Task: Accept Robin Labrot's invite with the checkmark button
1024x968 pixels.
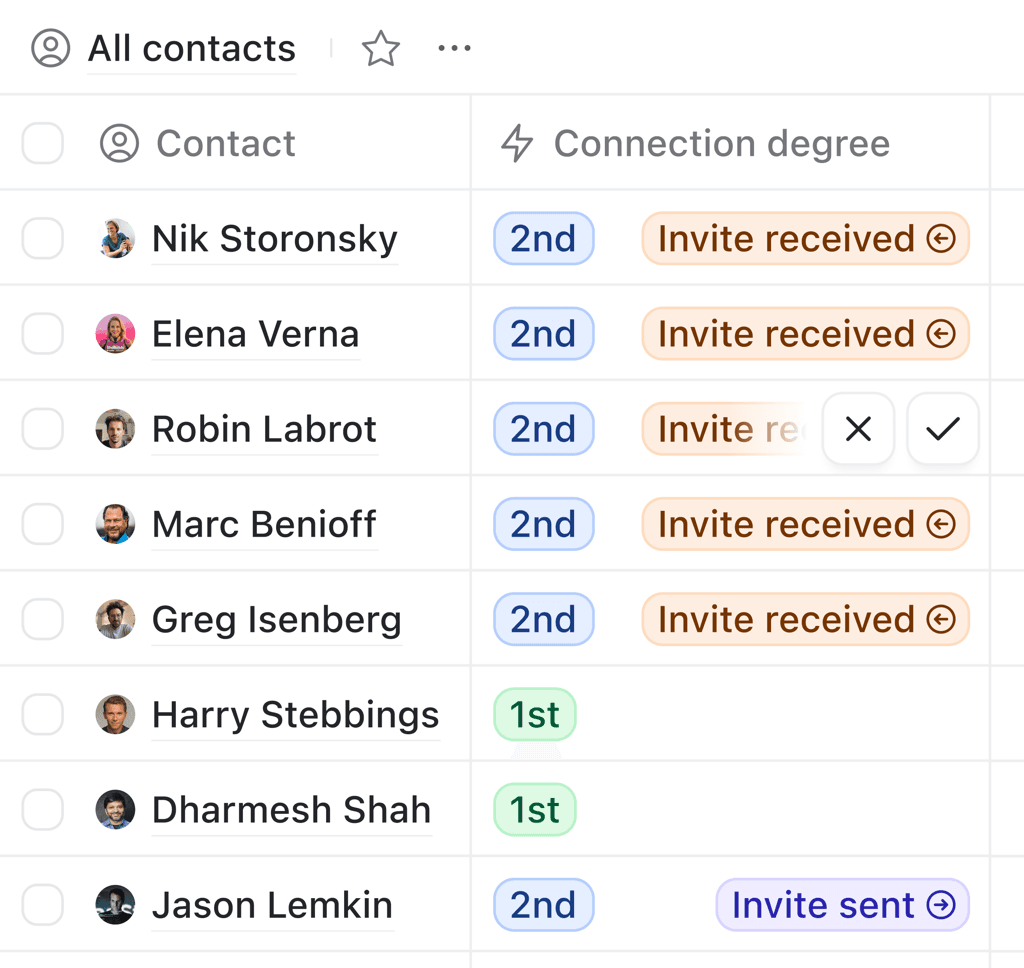Action: [941, 428]
